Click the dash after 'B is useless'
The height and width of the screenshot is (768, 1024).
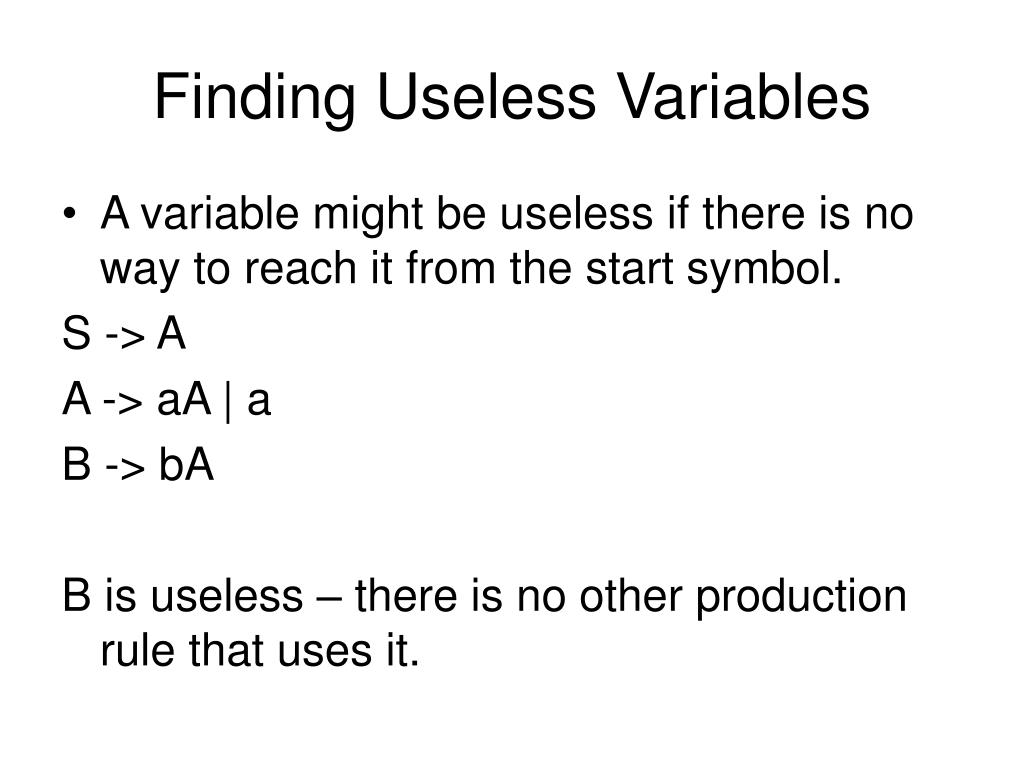pyautogui.click(x=329, y=598)
